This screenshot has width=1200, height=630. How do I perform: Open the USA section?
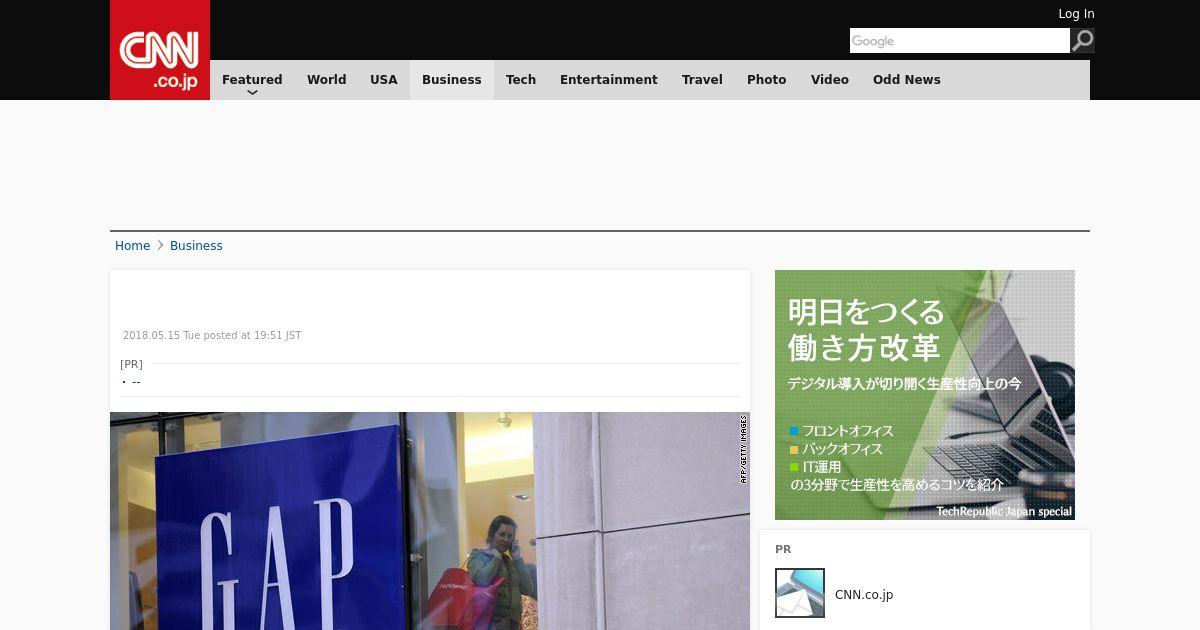tap(384, 80)
